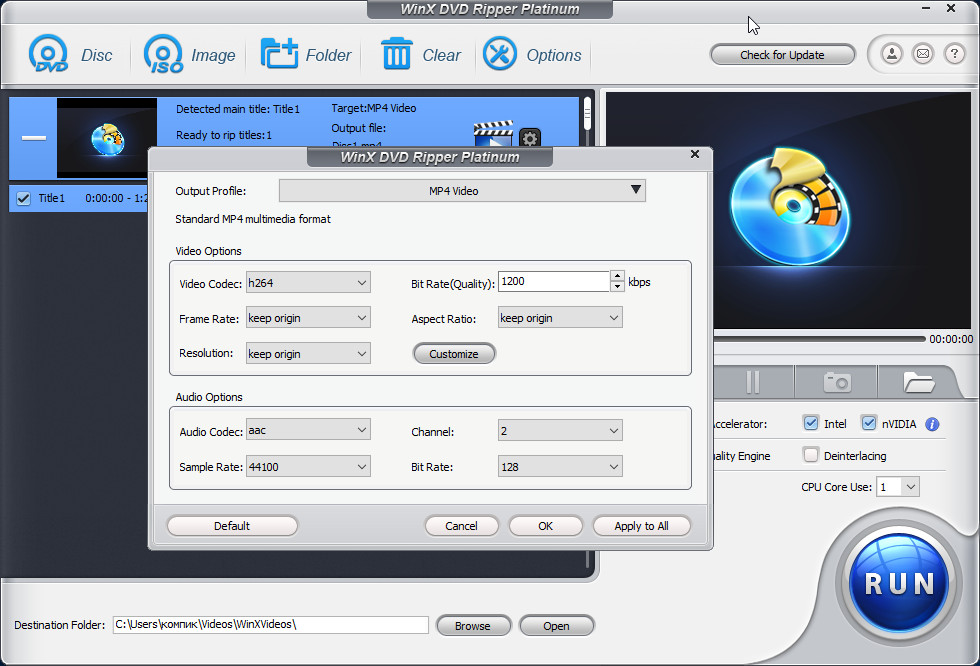
Task: Open the destination folder
Action: click(x=556, y=625)
